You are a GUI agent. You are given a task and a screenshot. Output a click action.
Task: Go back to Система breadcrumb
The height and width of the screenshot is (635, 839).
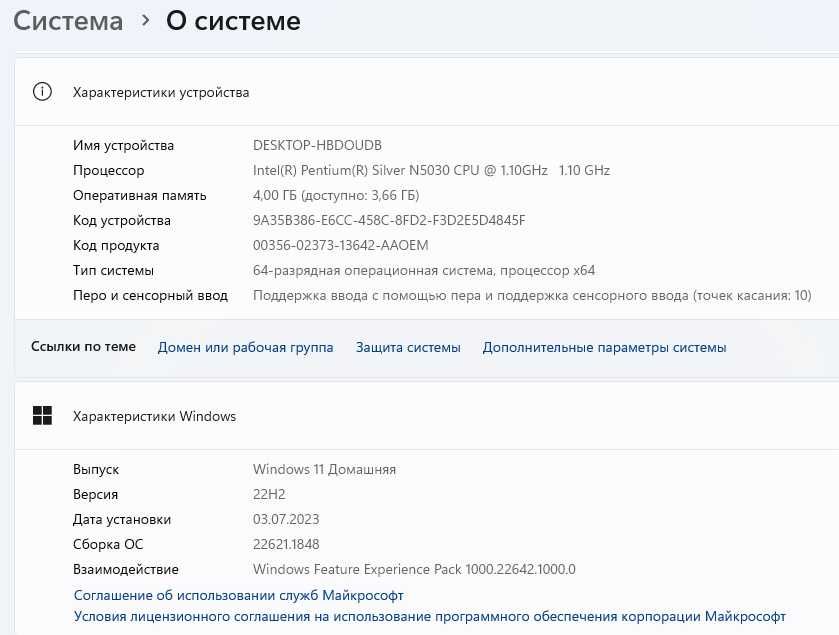tap(68, 21)
